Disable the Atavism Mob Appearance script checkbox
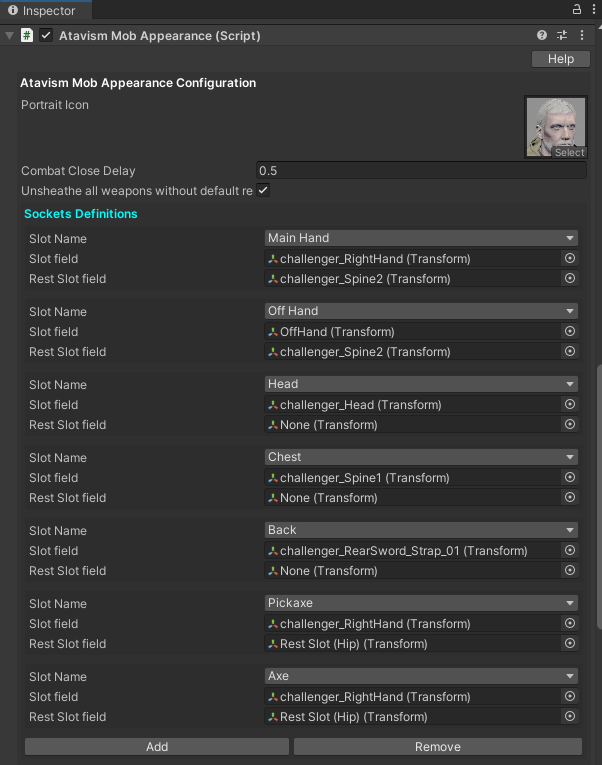This screenshot has height=765, width=602. 46,35
